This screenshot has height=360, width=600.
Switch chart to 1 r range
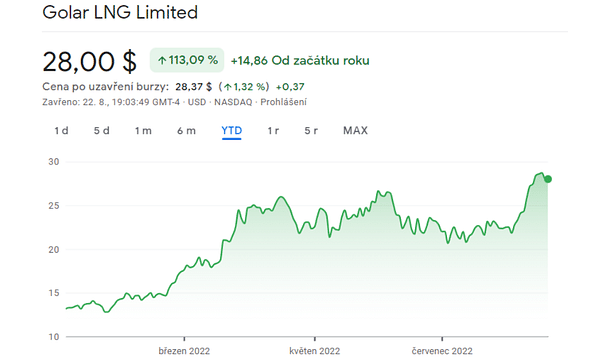273,131
